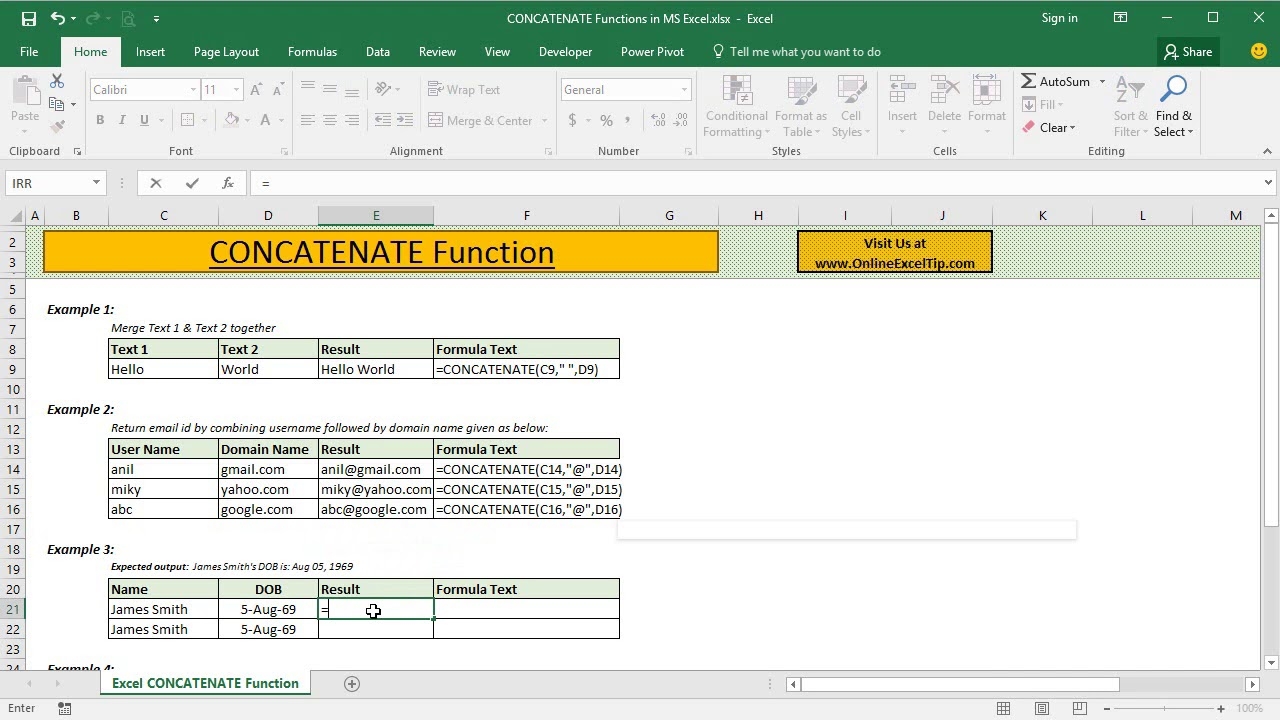Apply Percent Style format

click(x=606, y=120)
